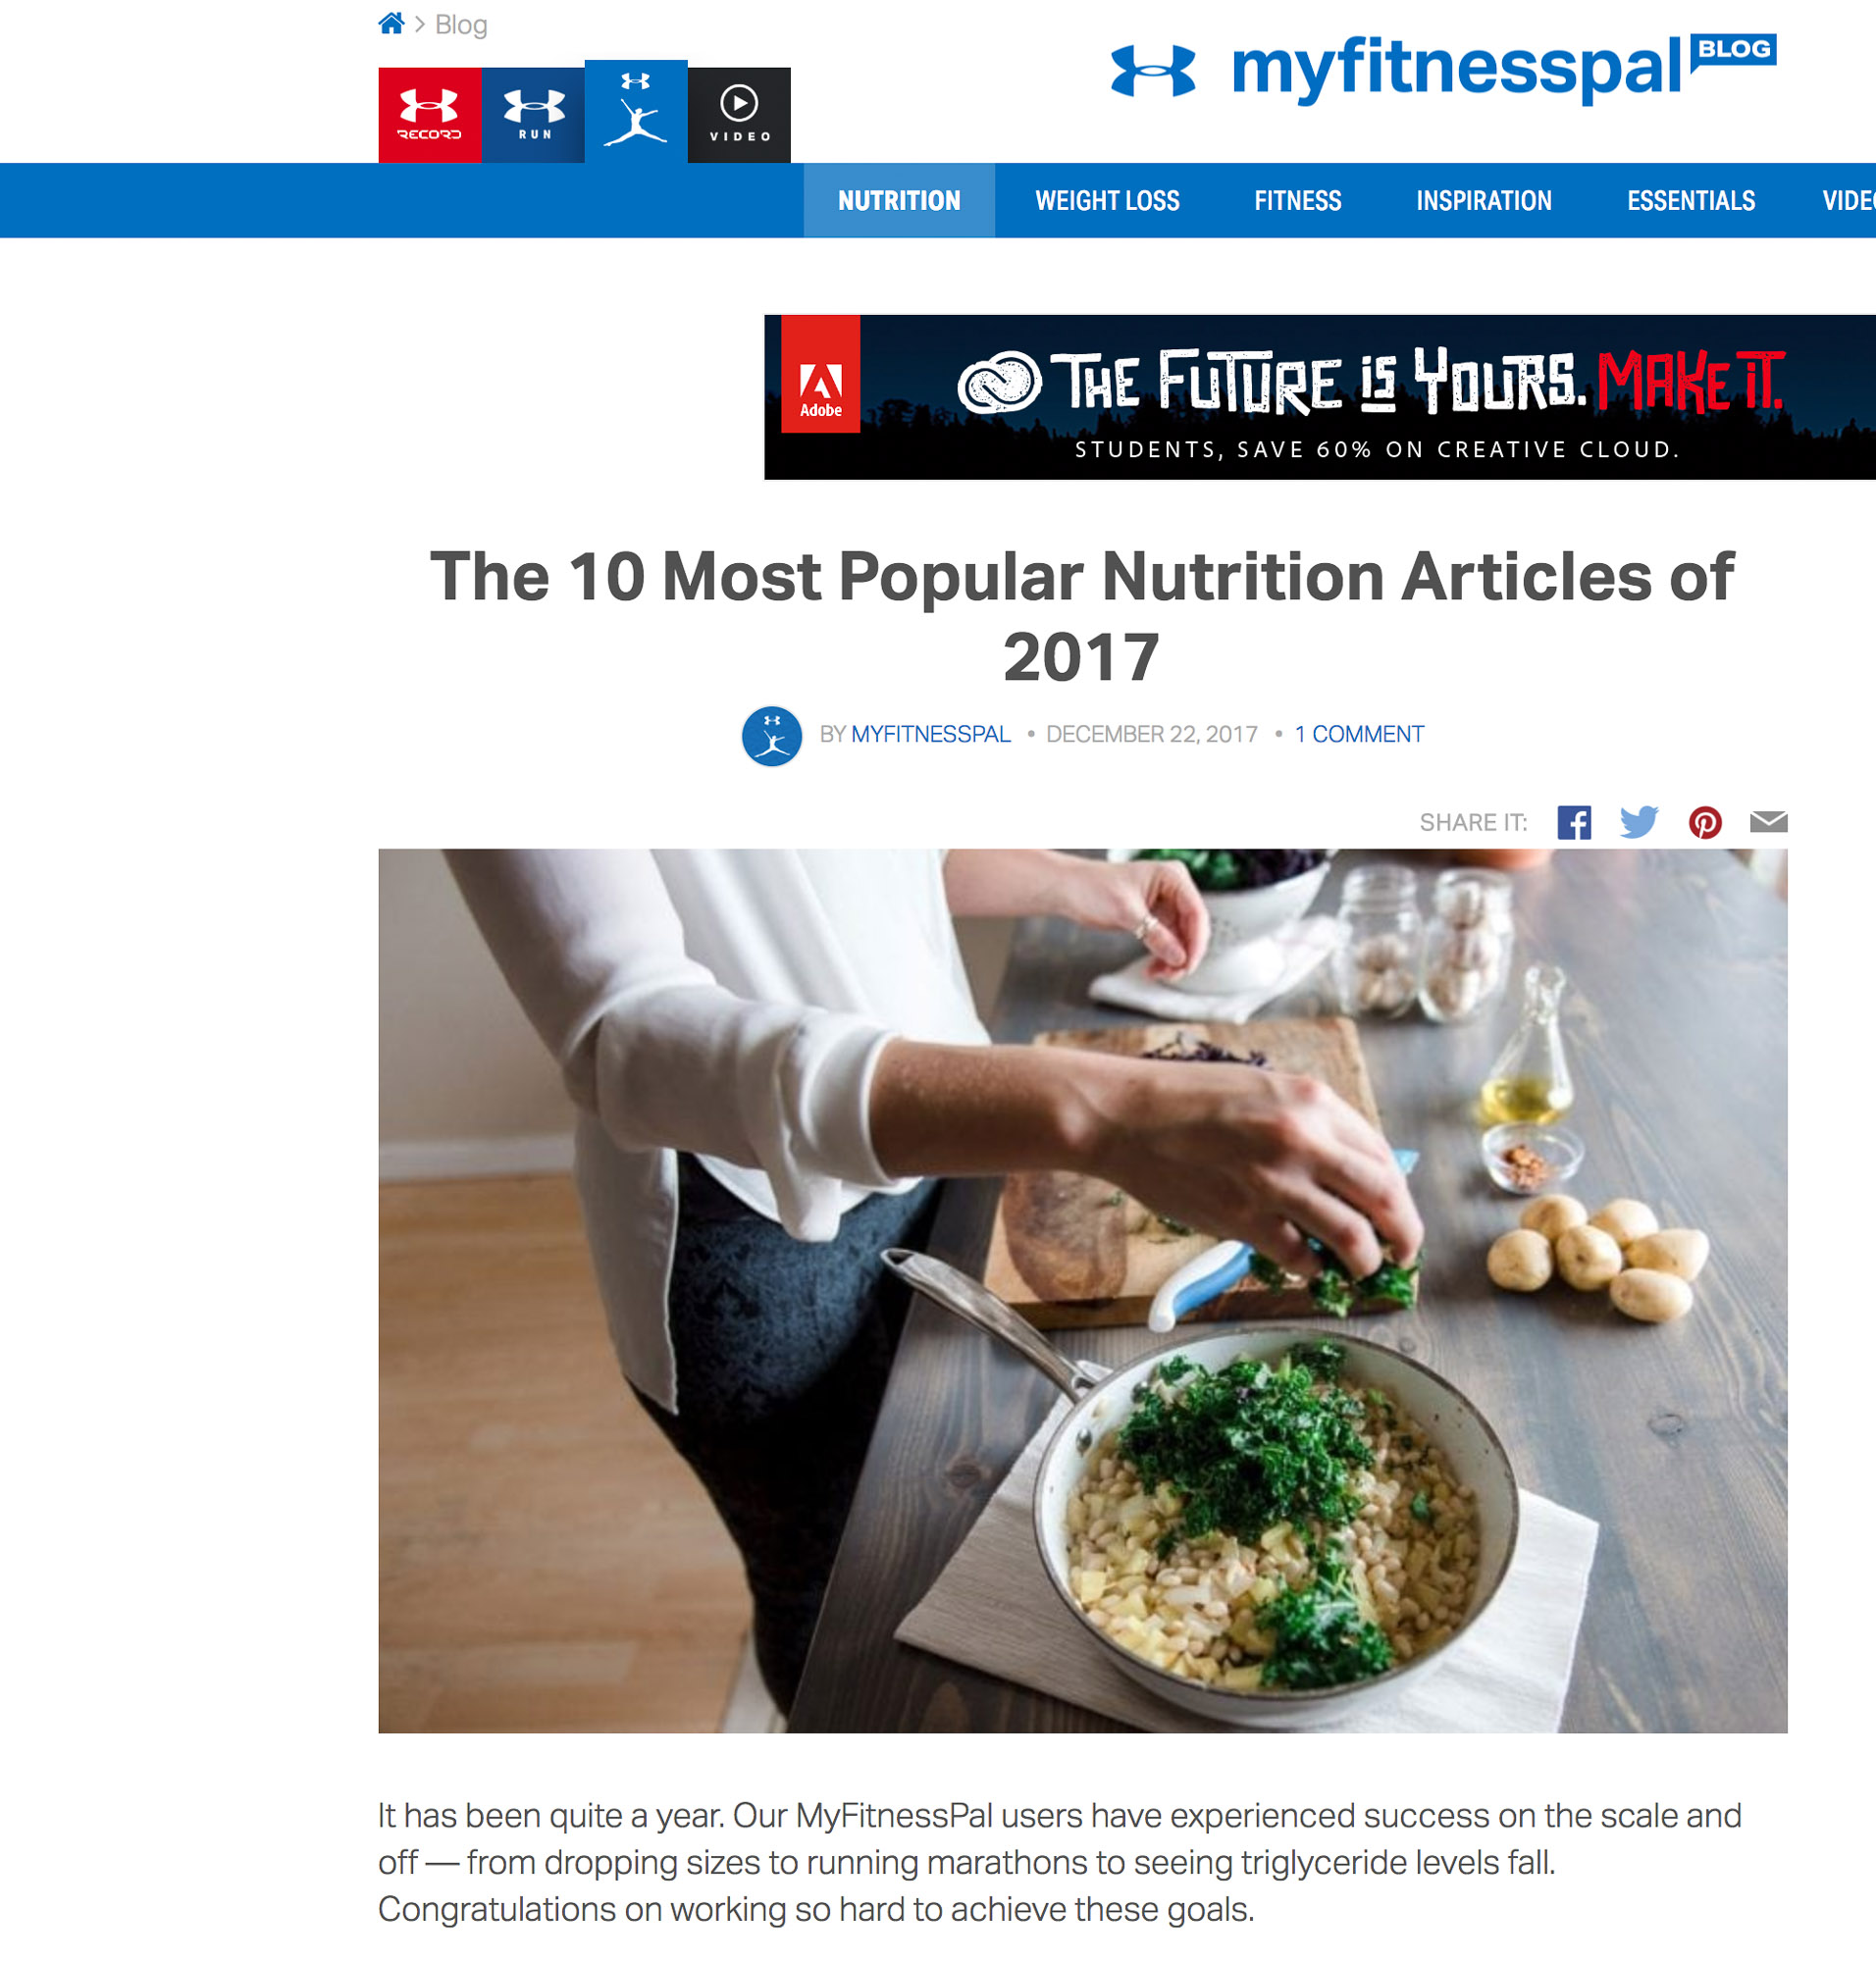This screenshot has width=1876, height=1962.
Task: Select Essentials in navigation bar
Action: pos(1691,200)
